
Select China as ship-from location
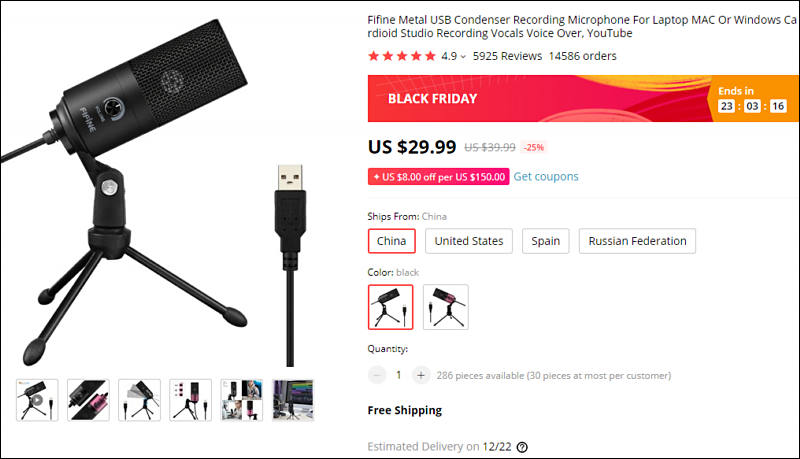pos(390,241)
